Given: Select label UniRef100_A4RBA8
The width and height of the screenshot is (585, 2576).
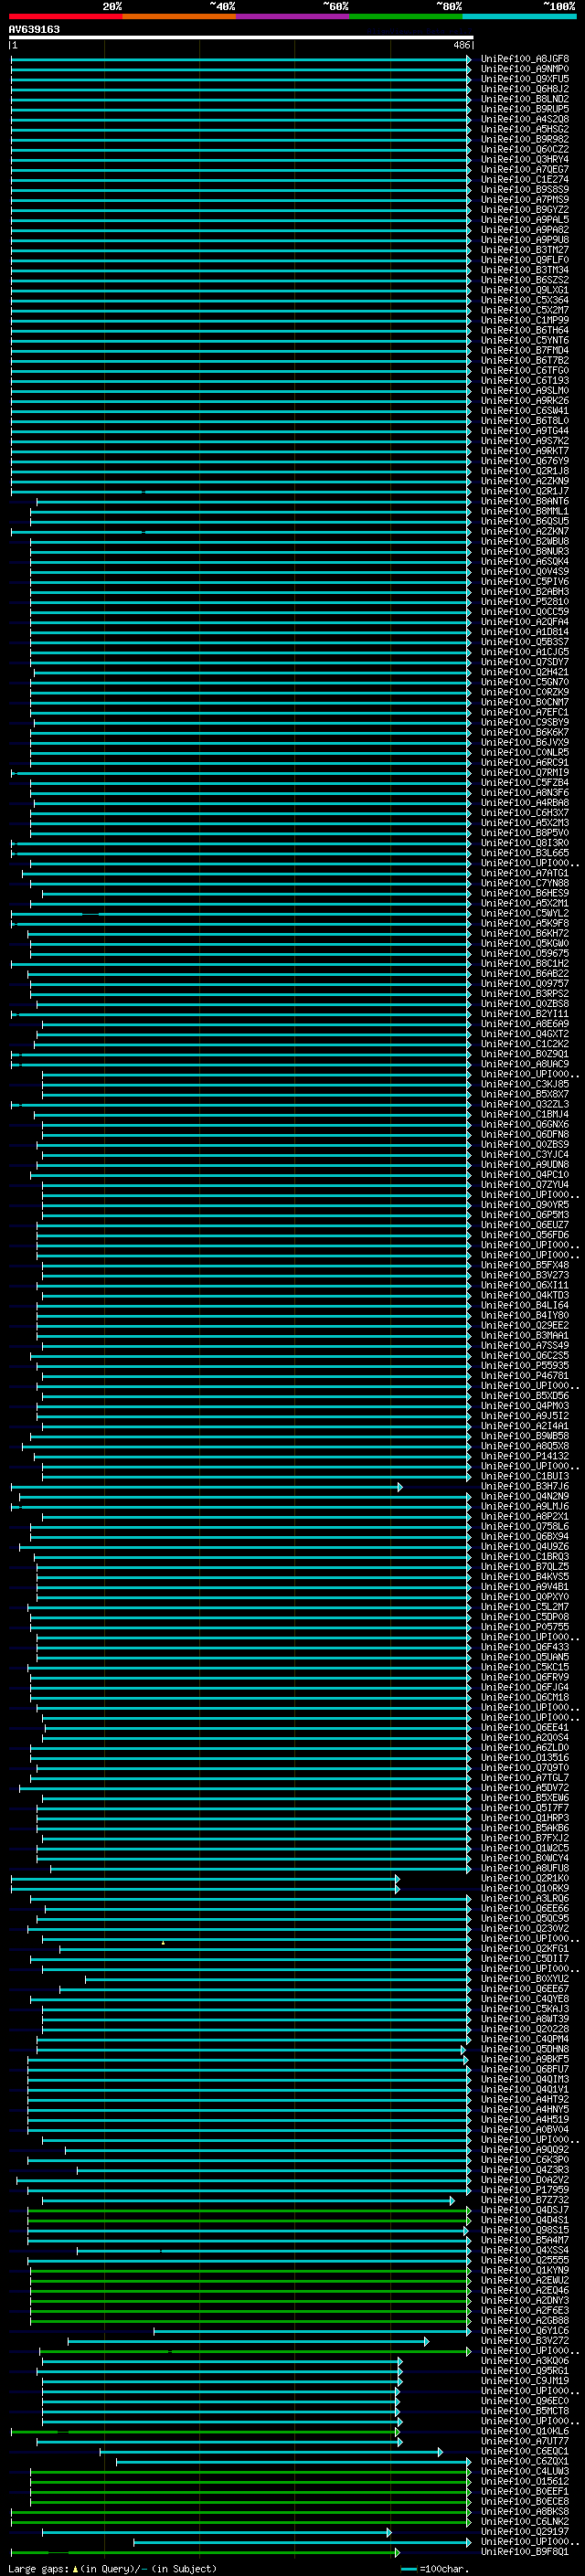Looking at the screenshot, I should [525, 803].
